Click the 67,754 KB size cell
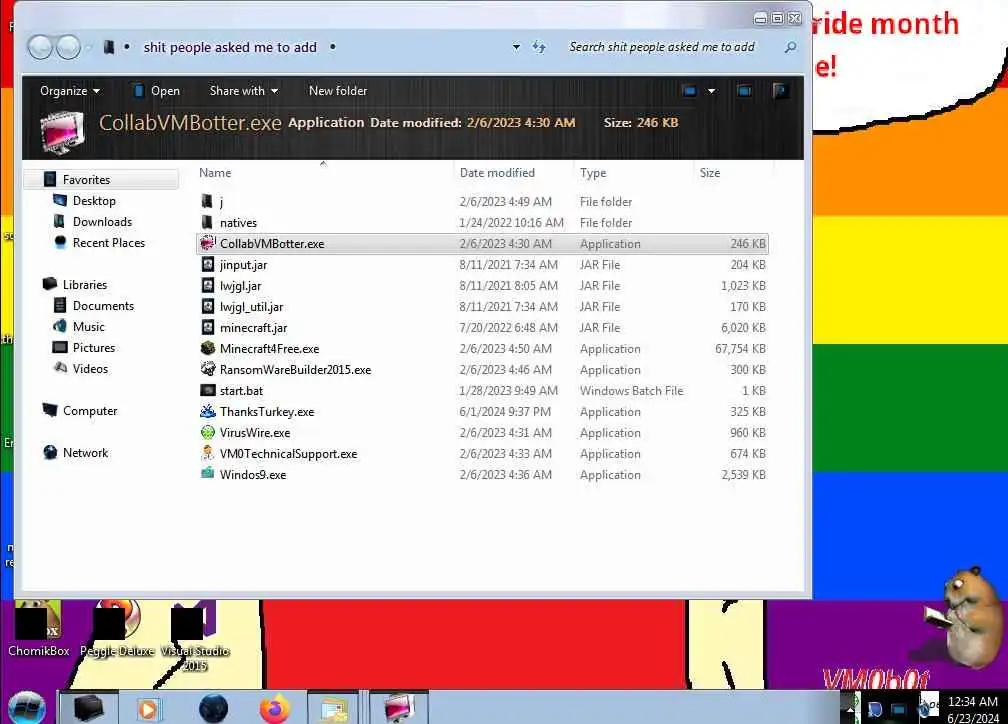The height and width of the screenshot is (724, 1008). 740,348
